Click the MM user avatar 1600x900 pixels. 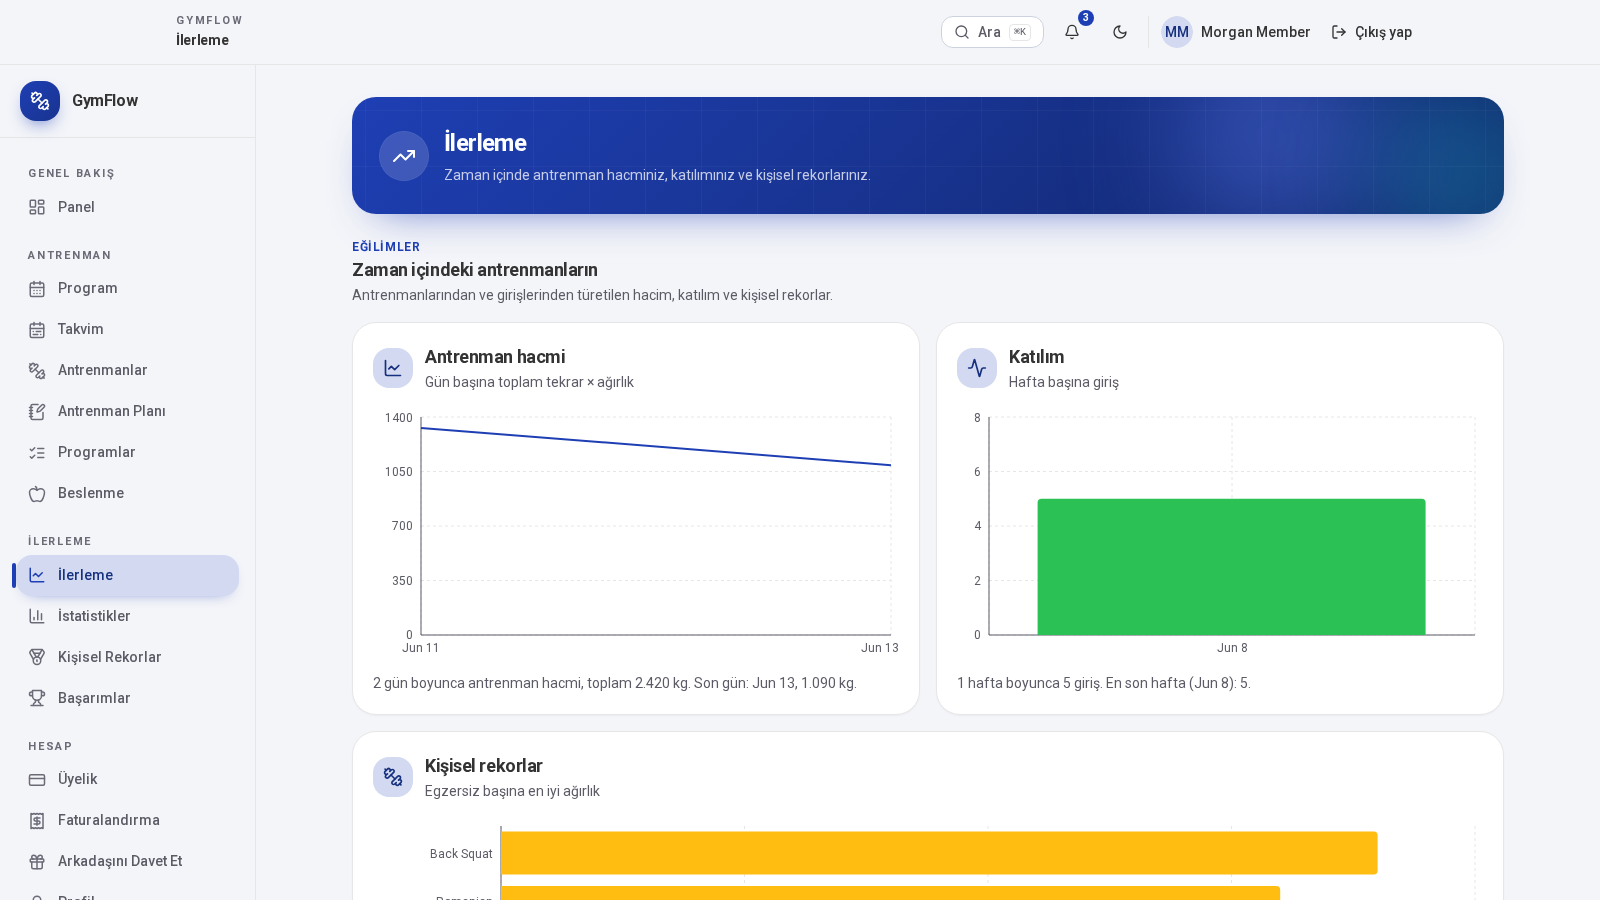1177,32
